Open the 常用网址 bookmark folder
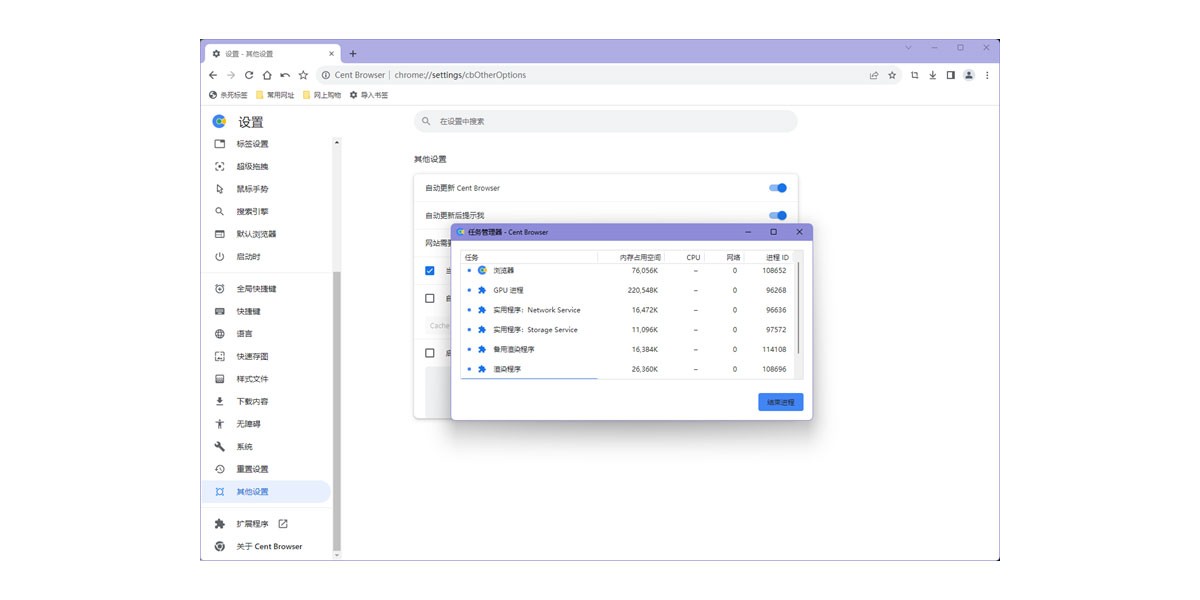Viewport: 1200px width, 600px height. pyautogui.click(x=275, y=95)
